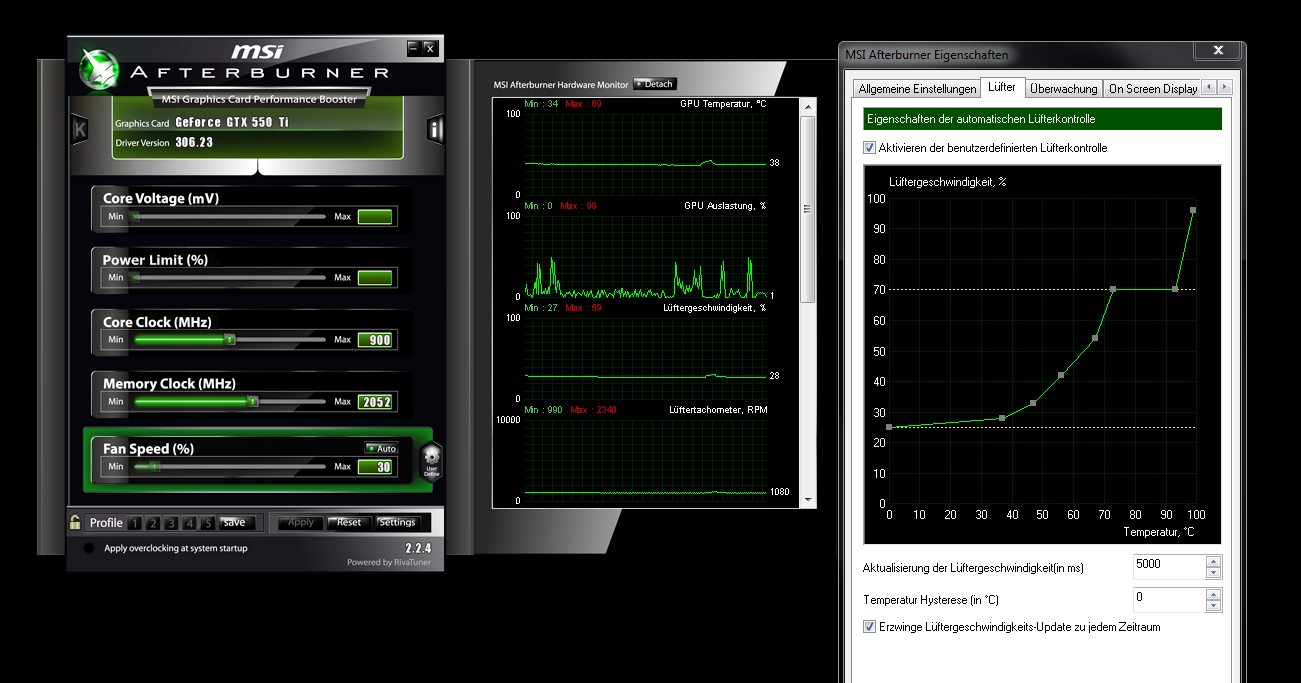The height and width of the screenshot is (683, 1301).
Task: Decrease Temperatur Hysterese with down arrow
Action: point(1213,605)
